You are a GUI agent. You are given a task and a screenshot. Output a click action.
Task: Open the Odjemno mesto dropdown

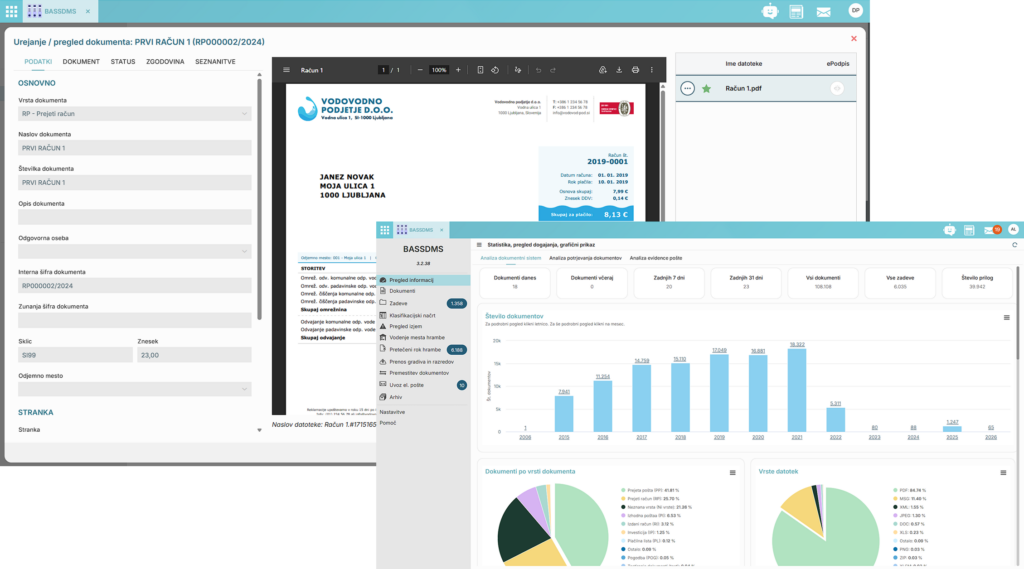point(244,389)
